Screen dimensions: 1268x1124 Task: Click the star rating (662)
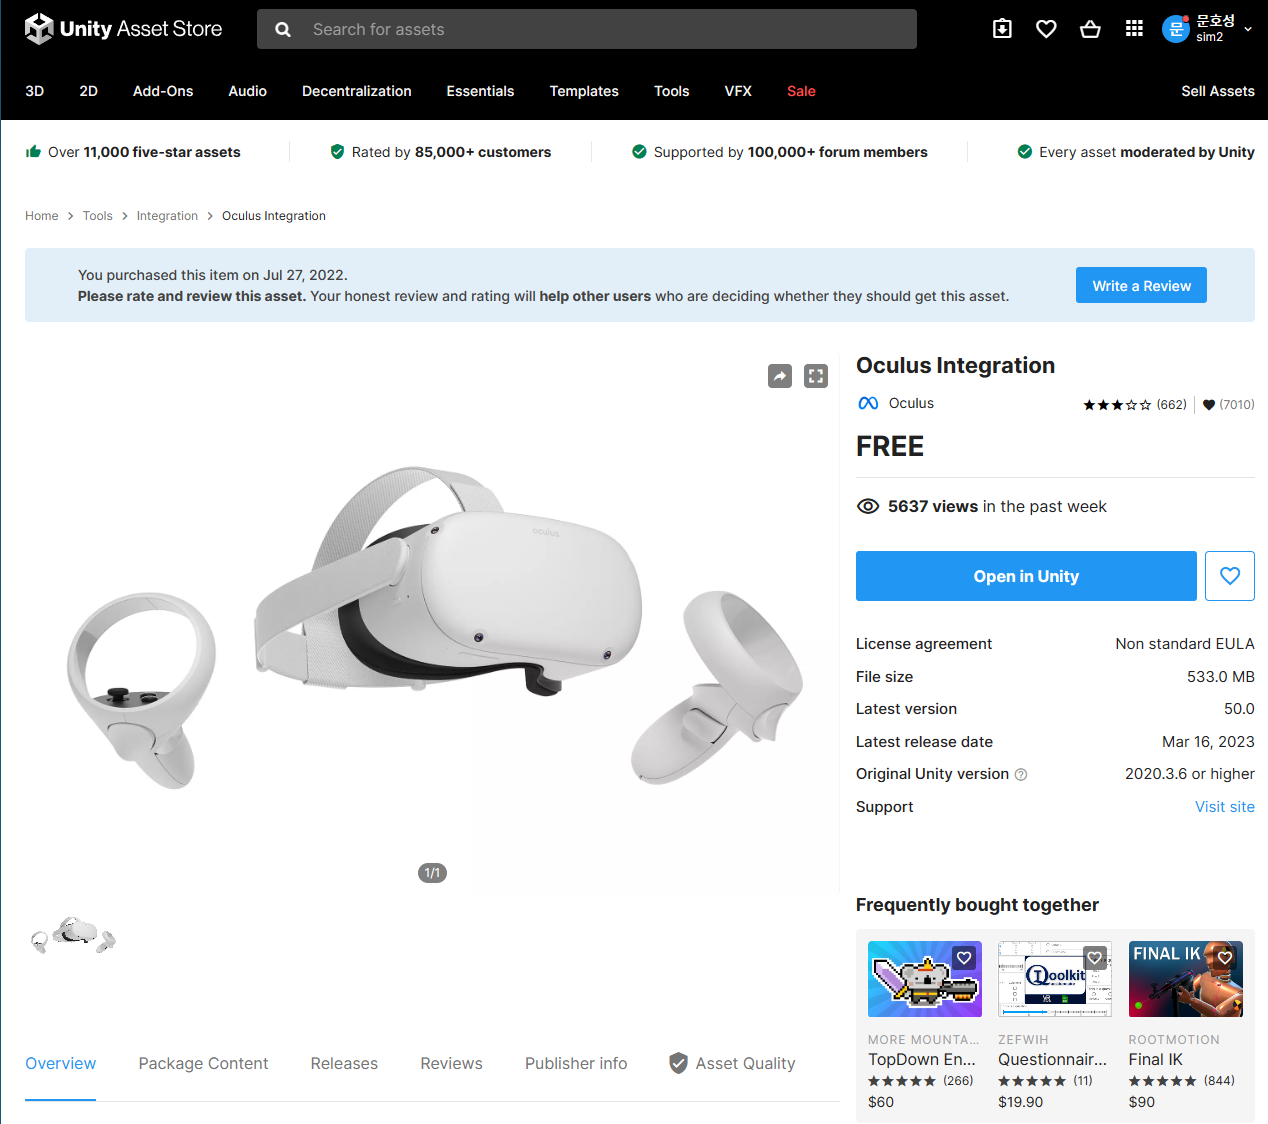pos(1135,405)
